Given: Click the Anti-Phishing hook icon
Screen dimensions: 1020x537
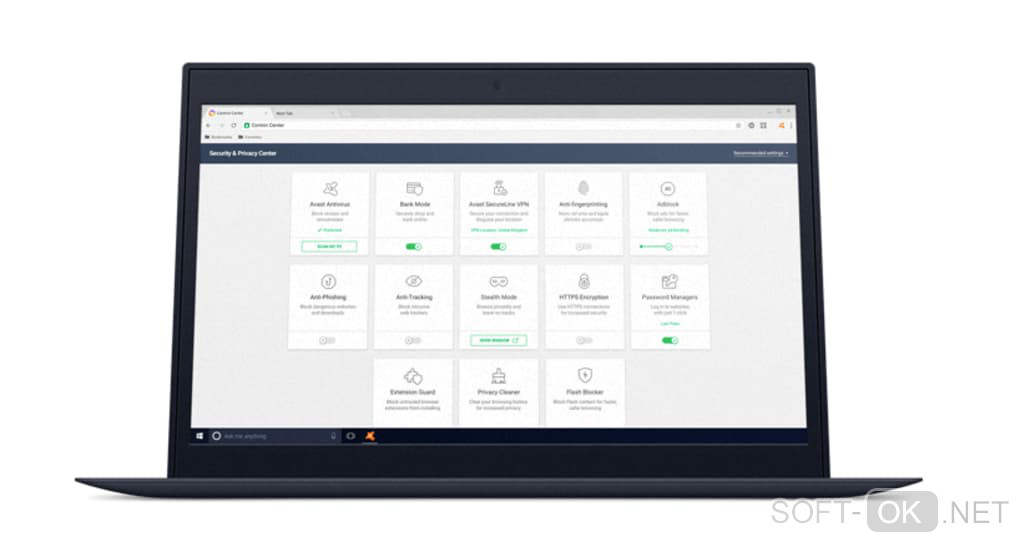Looking at the screenshot, I should [329, 282].
